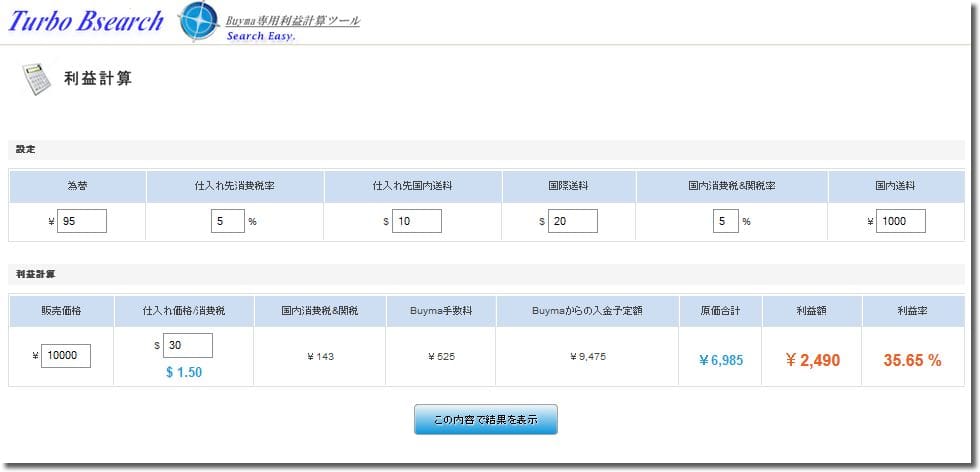The height and width of the screenshot is (472, 980).
Task: Click the 35.65 % profit rate
Action: point(912,360)
